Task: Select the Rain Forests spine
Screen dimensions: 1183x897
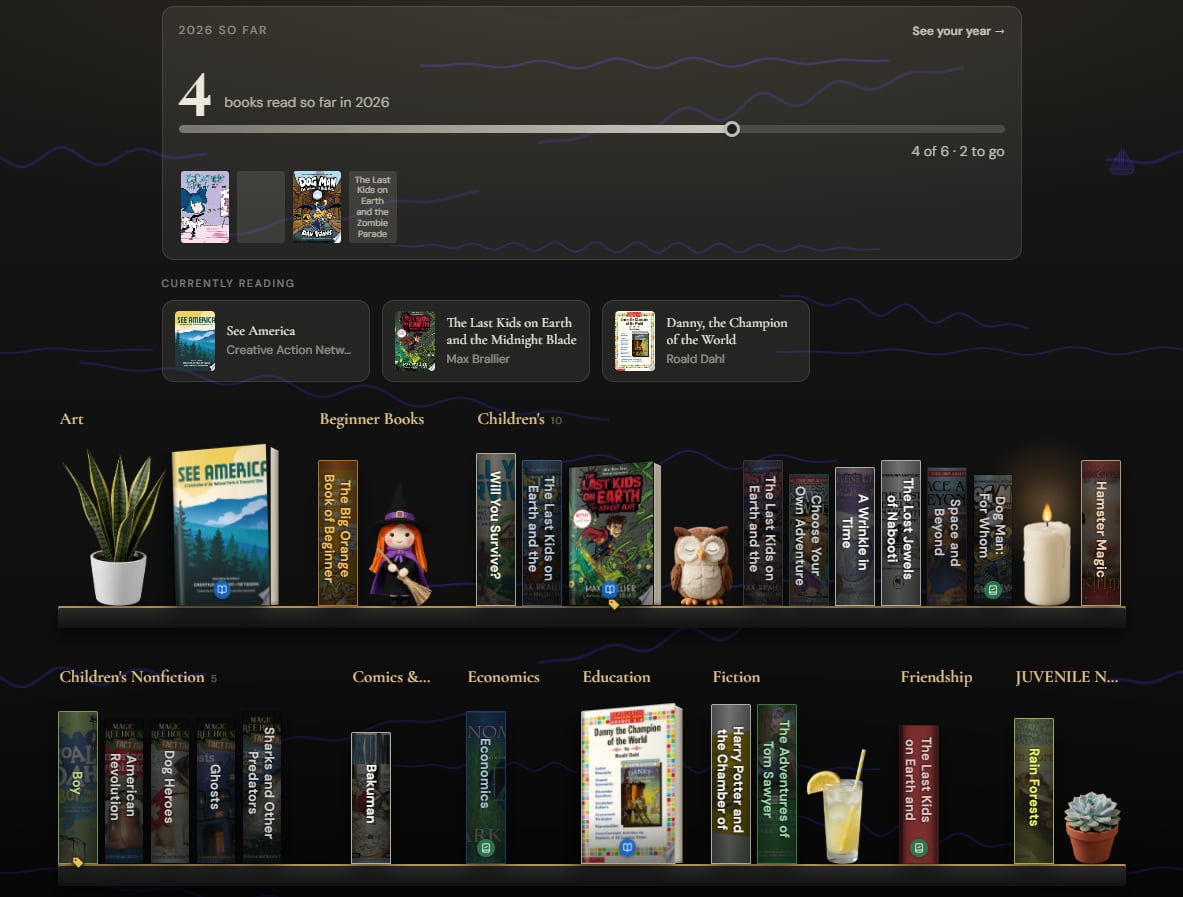Action: pyautogui.click(x=1034, y=791)
